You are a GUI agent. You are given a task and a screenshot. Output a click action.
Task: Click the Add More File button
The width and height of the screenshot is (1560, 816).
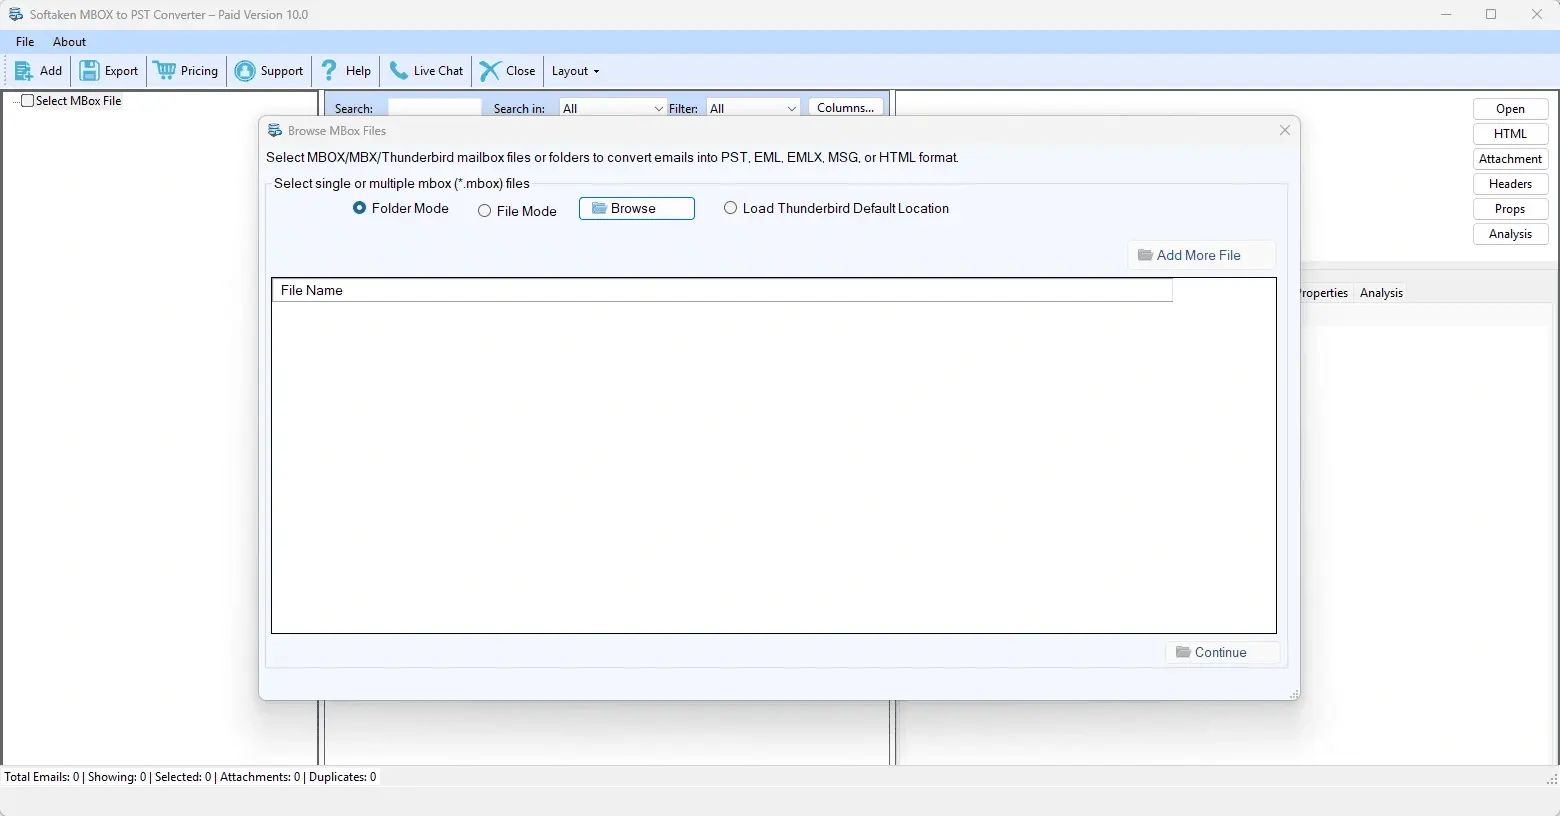click(x=1201, y=255)
